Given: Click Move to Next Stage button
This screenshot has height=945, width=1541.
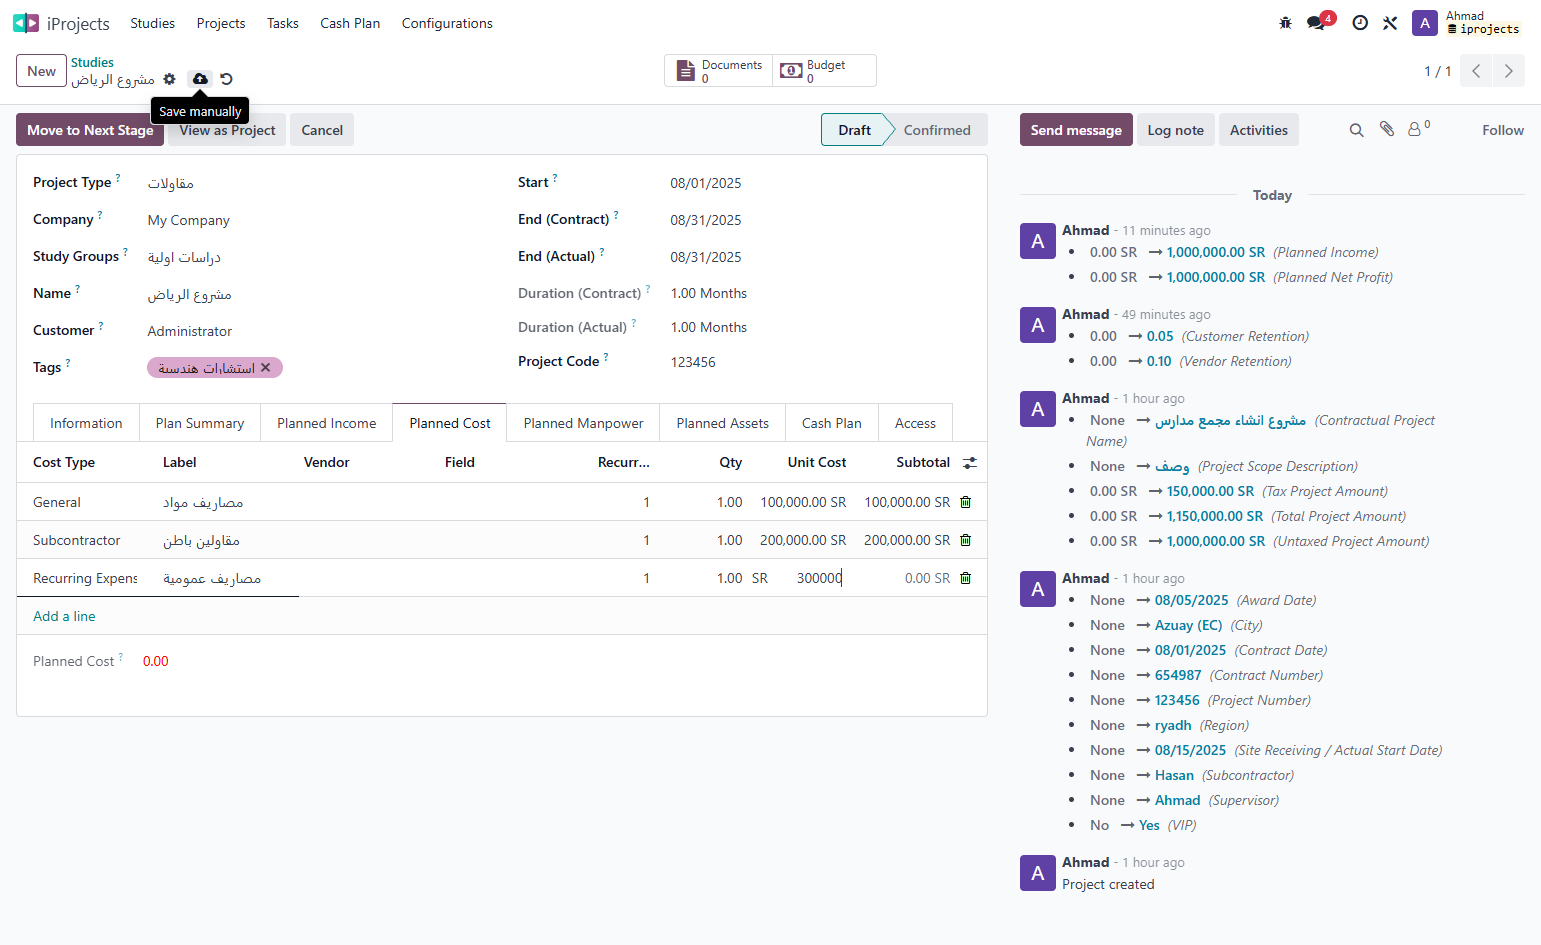Looking at the screenshot, I should click(x=90, y=130).
